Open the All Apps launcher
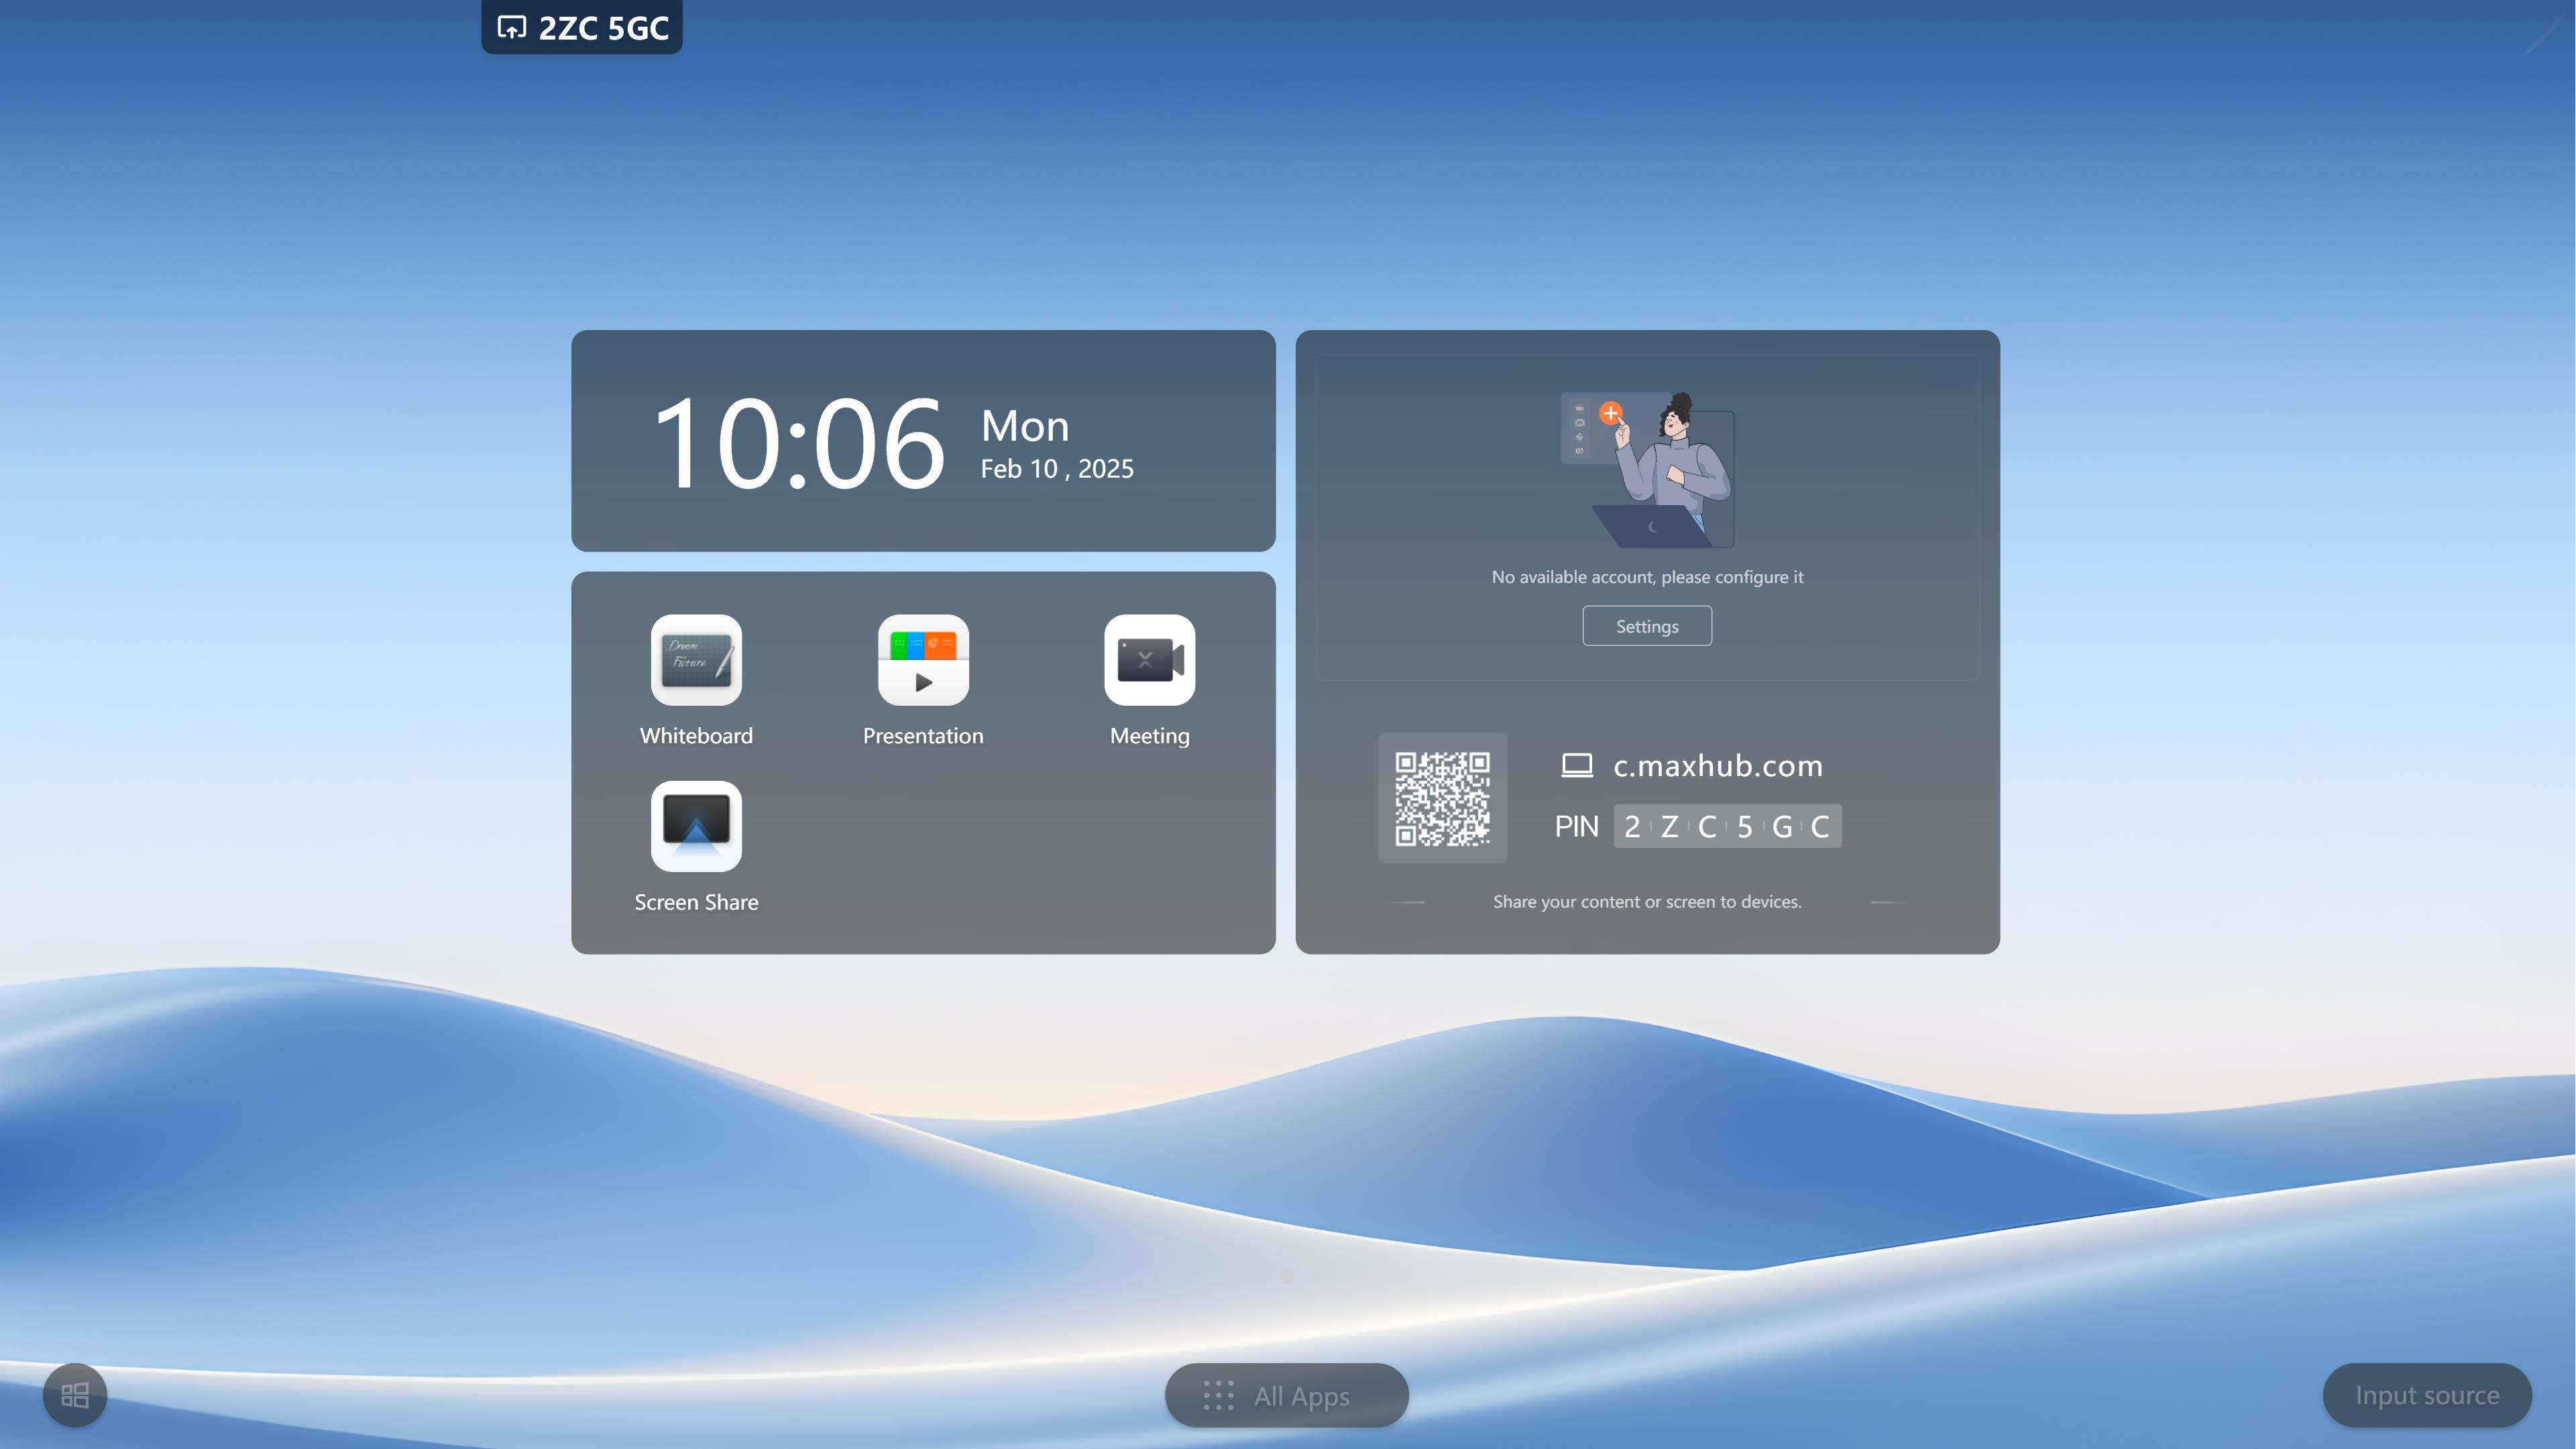2576x1449 pixels. tap(1286, 1395)
